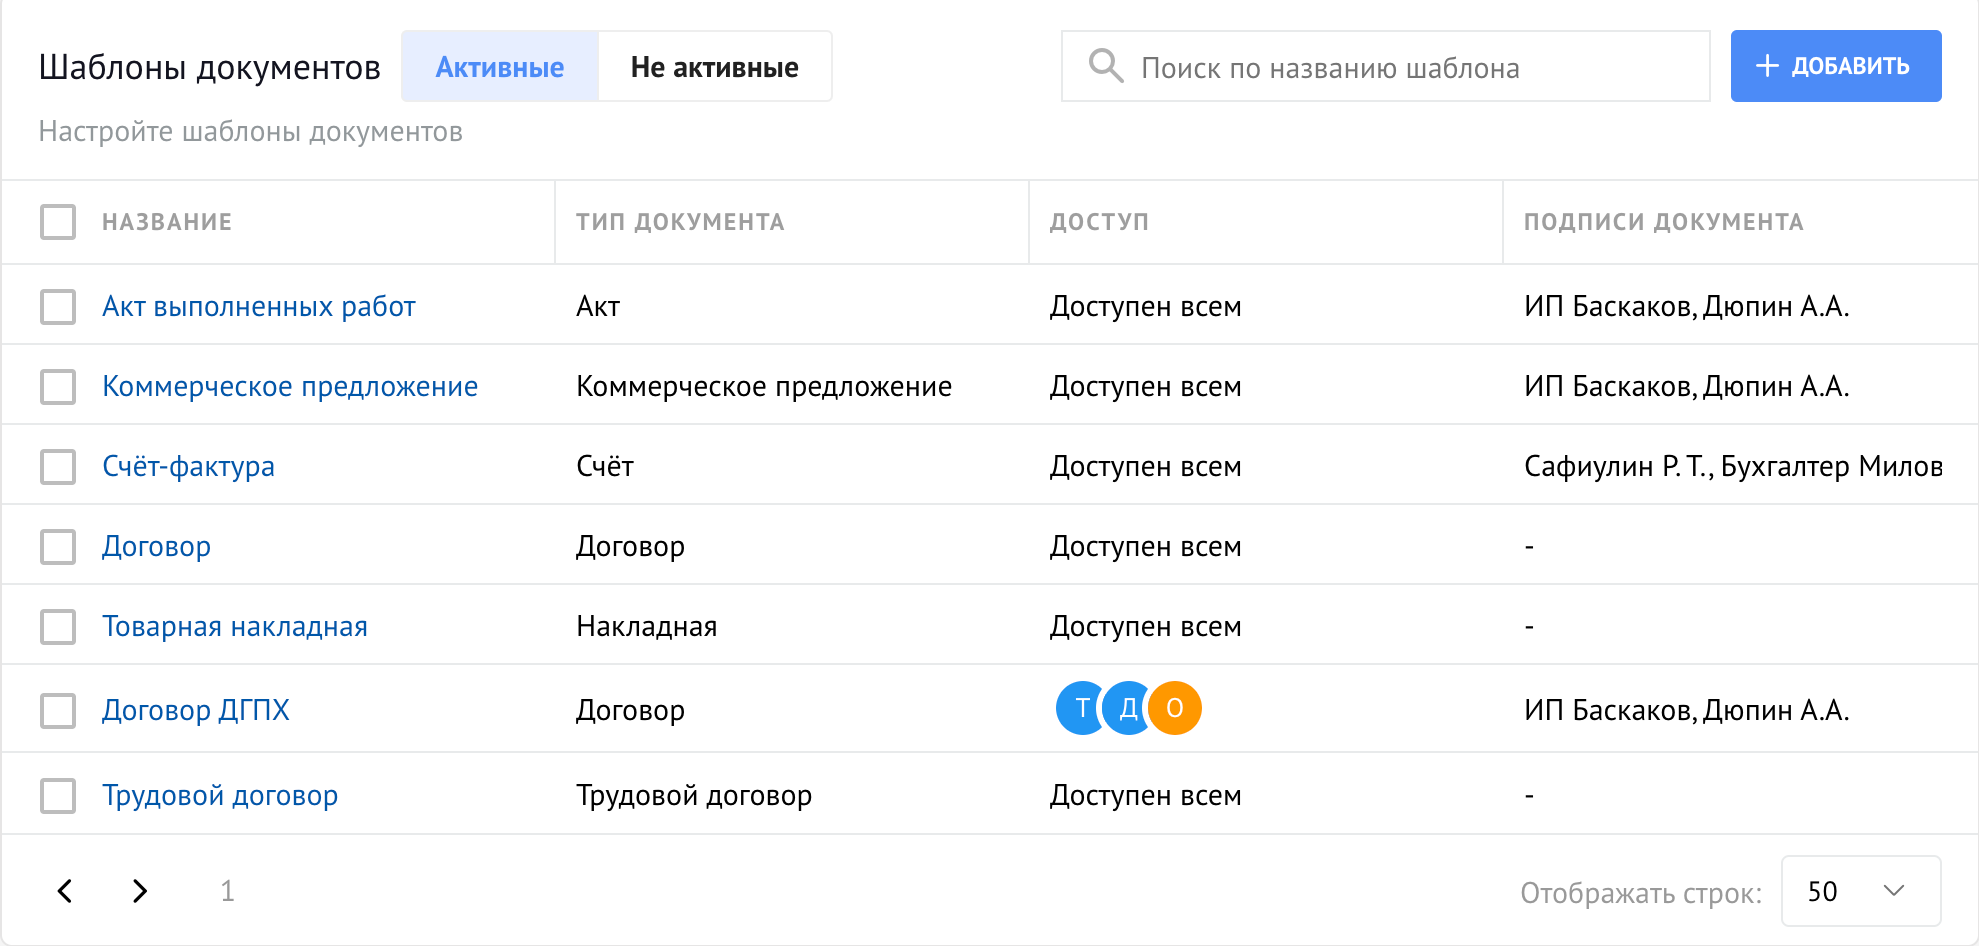Open the Товарная накладная template
This screenshot has height=946, width=1979.
(235, 626)
